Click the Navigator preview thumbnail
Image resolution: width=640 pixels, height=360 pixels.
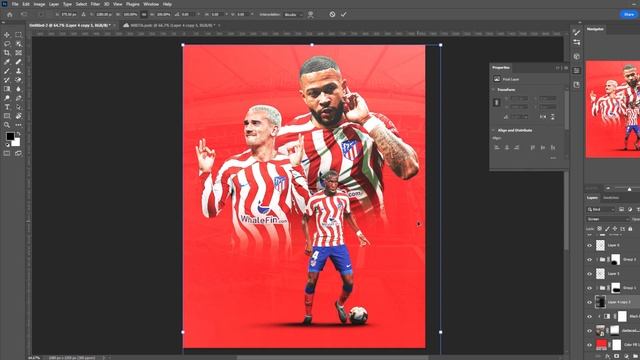click(x=613, y=109)
